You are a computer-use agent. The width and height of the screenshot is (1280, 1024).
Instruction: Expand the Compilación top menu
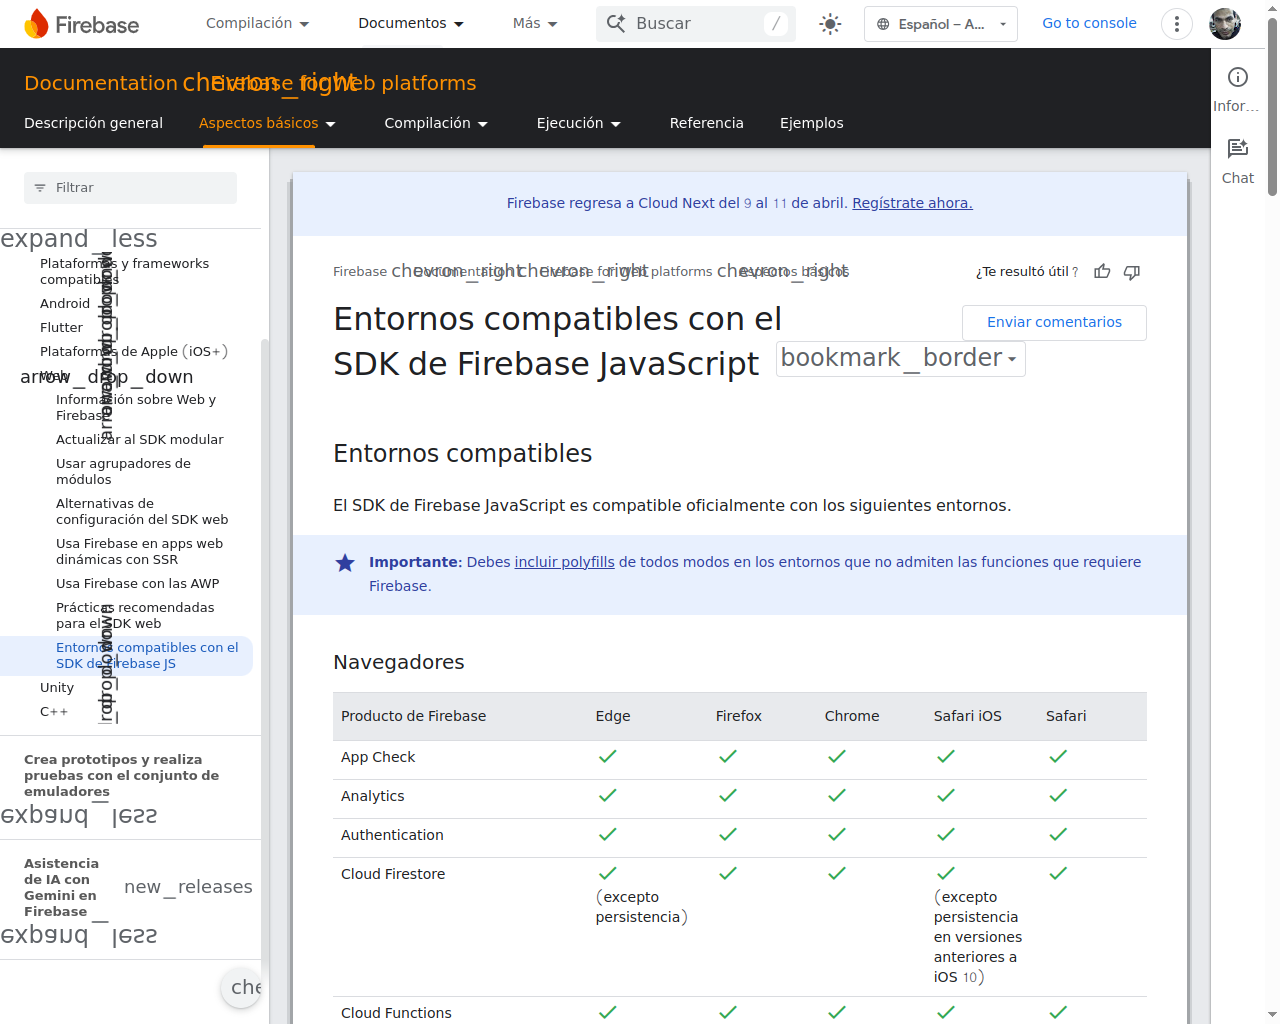click(257, 24)
